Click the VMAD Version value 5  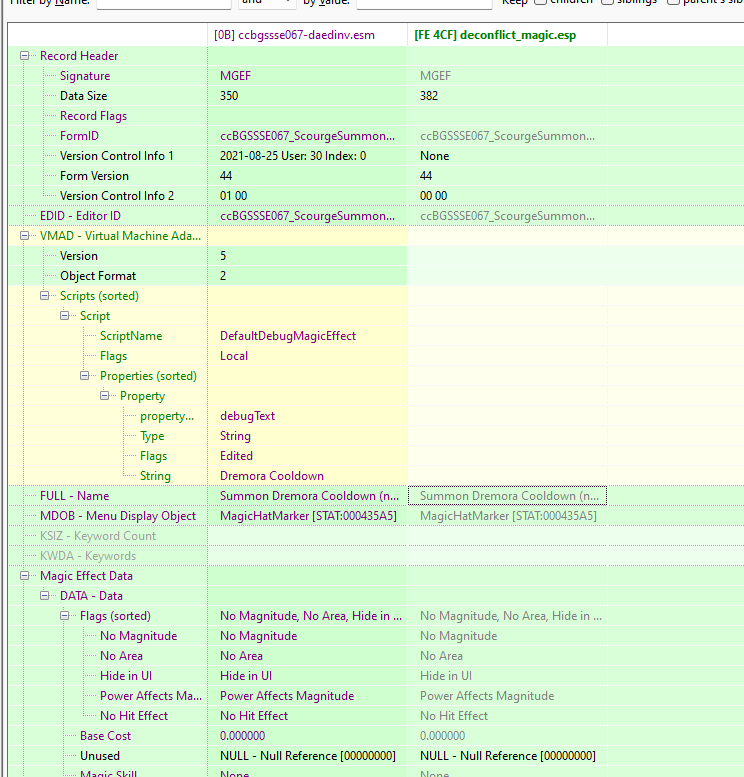coord(223,256)
